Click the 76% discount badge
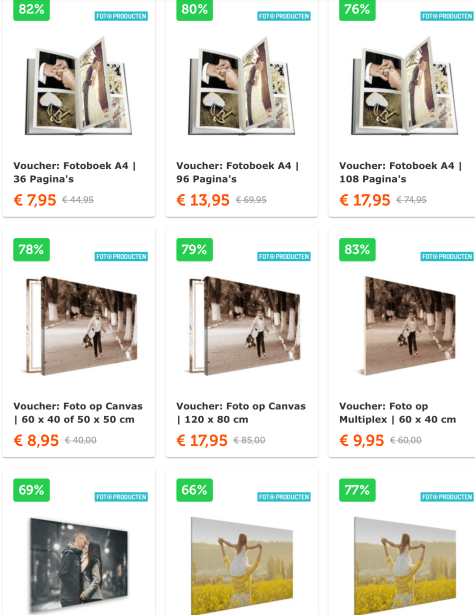The width and height of the screenshot is (475, 615). pyautogui.click(x=357, y=10)
